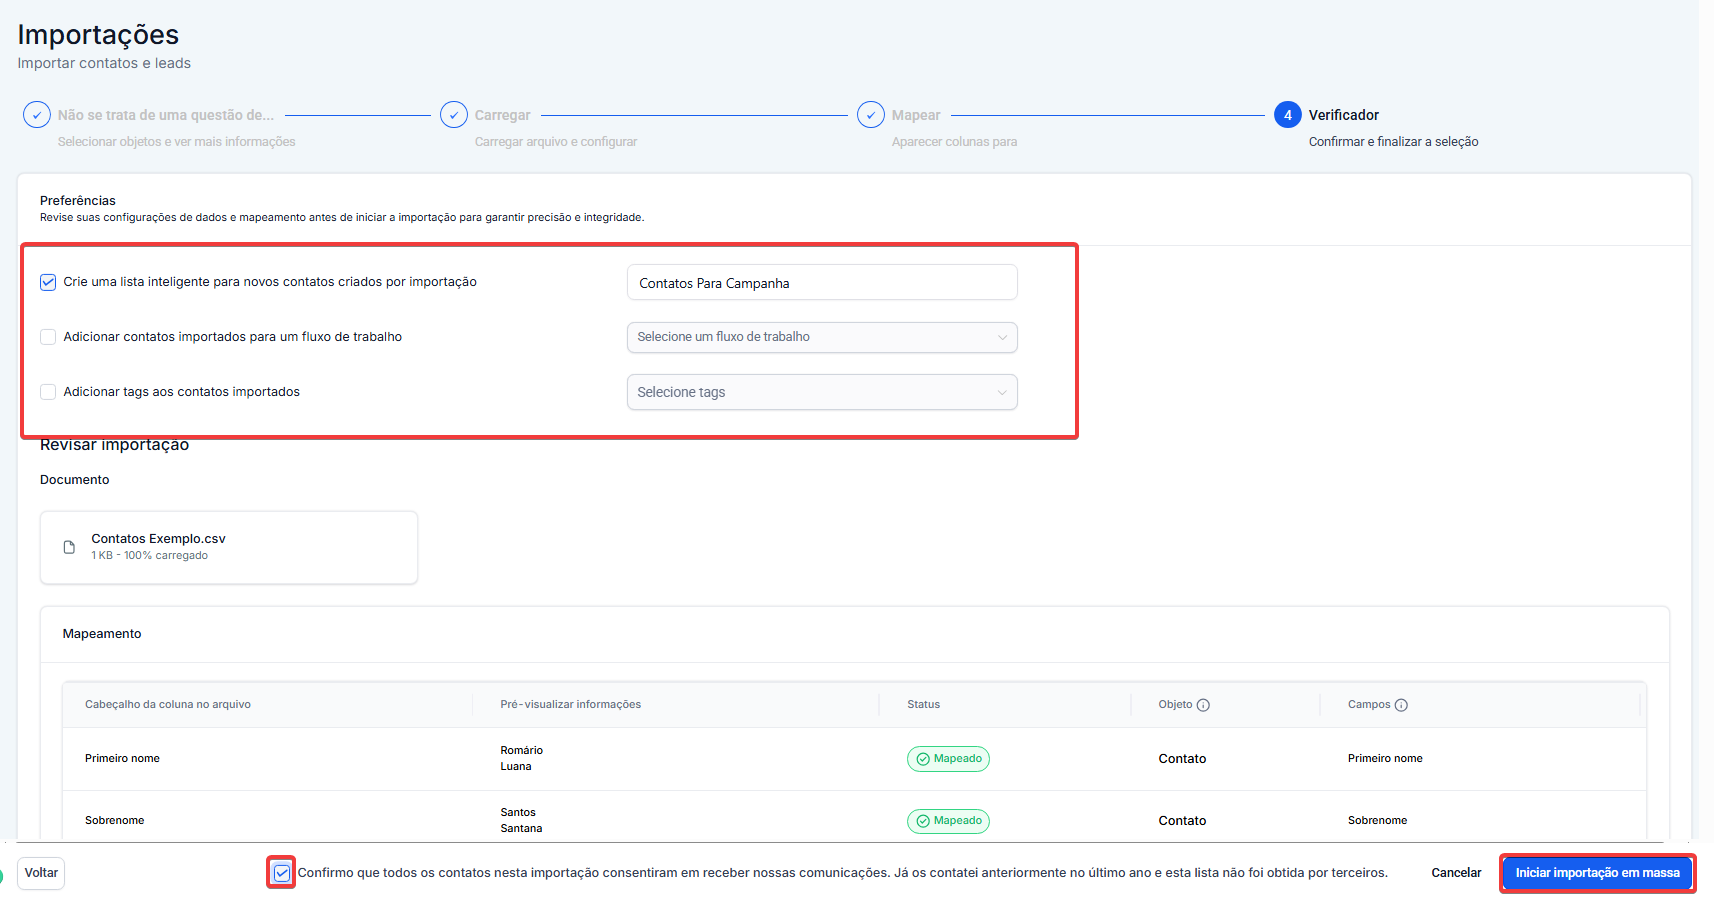Enable adding tags to imported contacts
Screen dimensions: 1714x904
(x=48, y=392)
